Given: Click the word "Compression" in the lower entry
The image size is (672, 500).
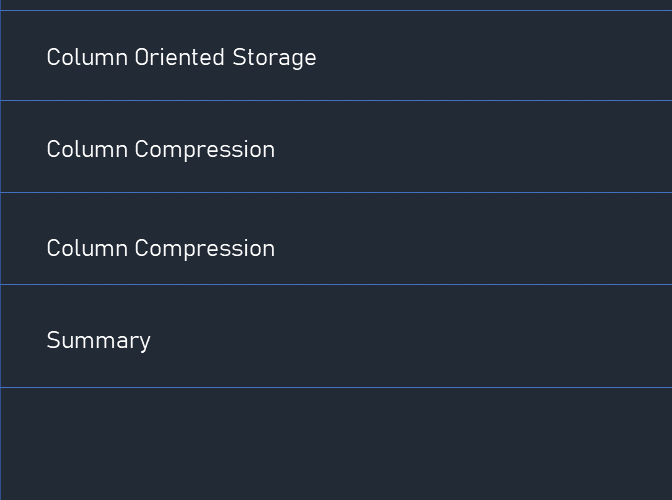Looking at the screenshot, I should [x=204, y=250].
